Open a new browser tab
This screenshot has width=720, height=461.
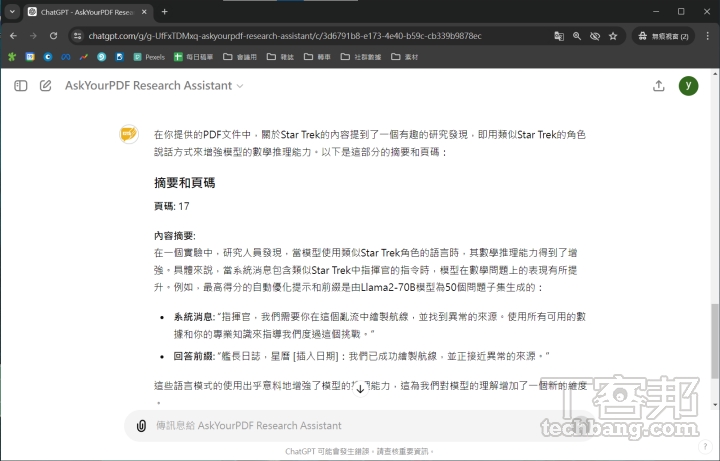164,12
